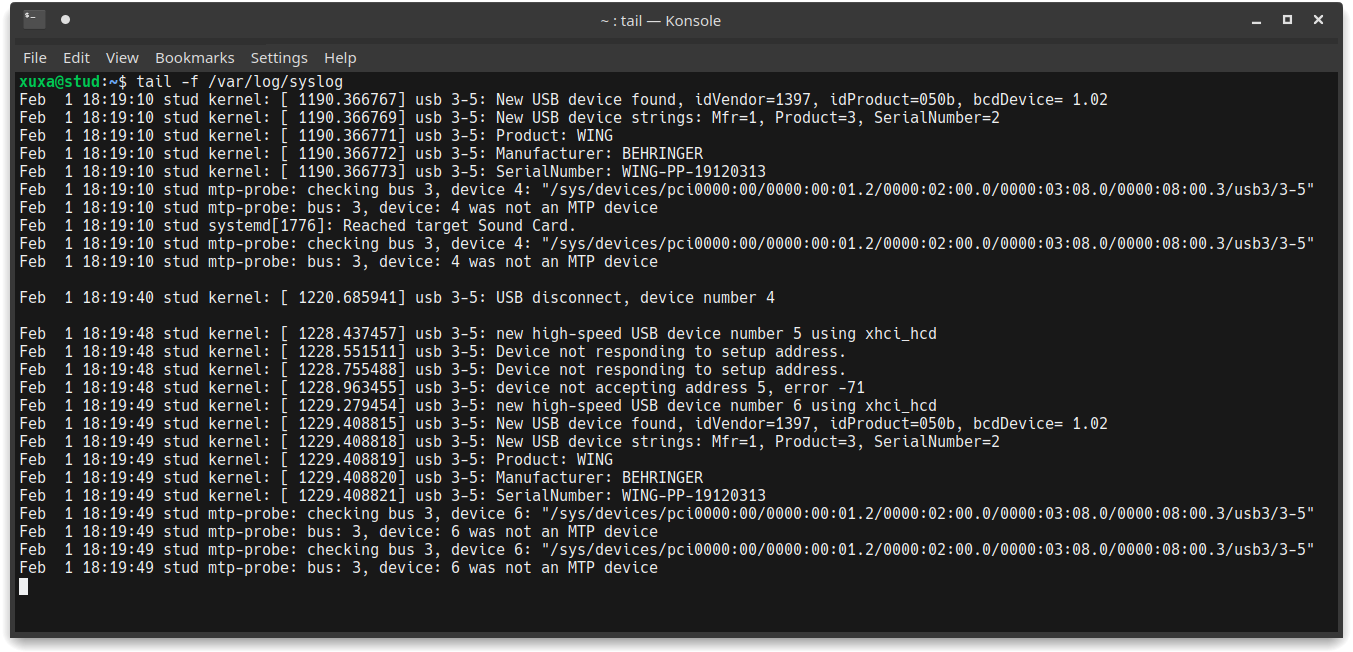Viewport: 1353px width, 652px height.
Task: Click the command 'tail -f /var/log/syslog'
Action: tap(240, 81)
